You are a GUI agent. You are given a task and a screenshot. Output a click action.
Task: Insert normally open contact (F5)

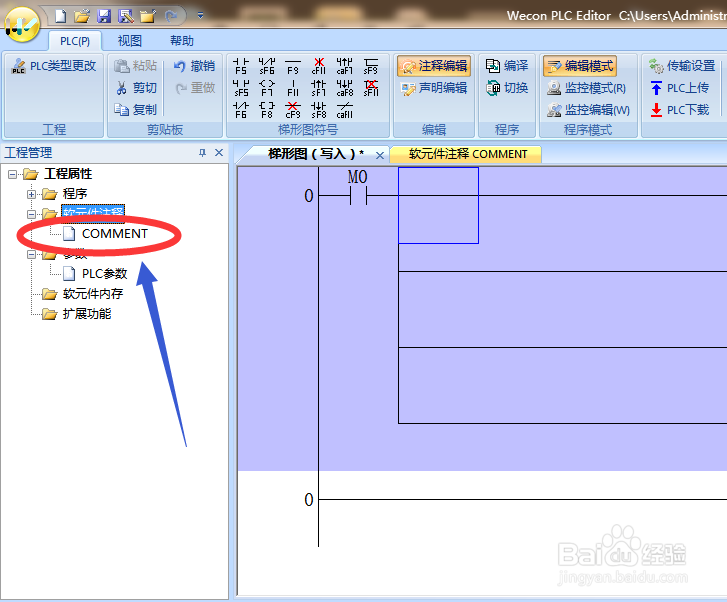tap(241, 66)
